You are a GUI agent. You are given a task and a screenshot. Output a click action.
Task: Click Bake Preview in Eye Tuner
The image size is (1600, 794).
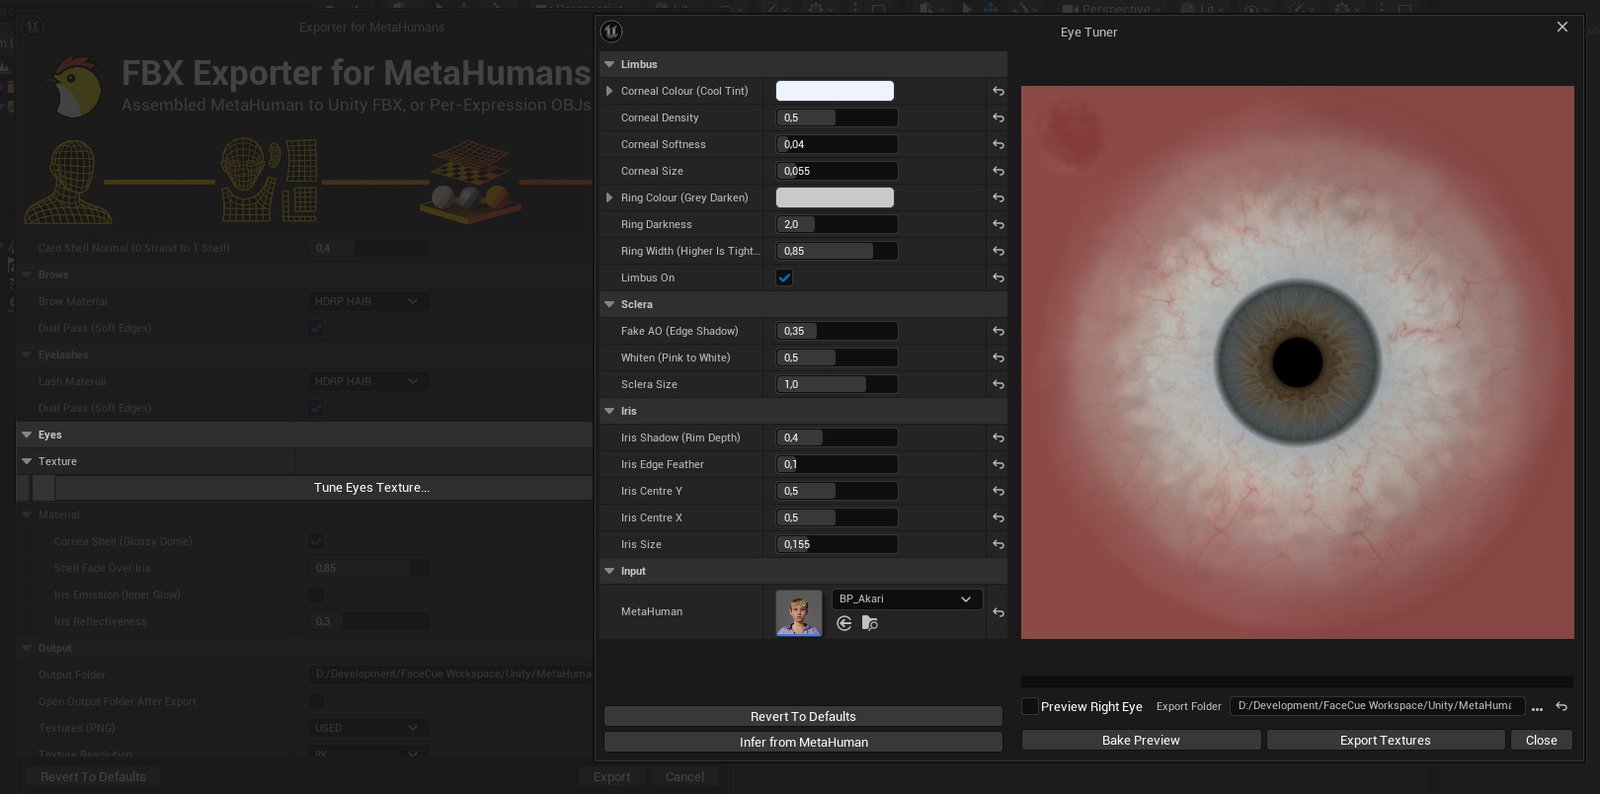point(1141,740)
